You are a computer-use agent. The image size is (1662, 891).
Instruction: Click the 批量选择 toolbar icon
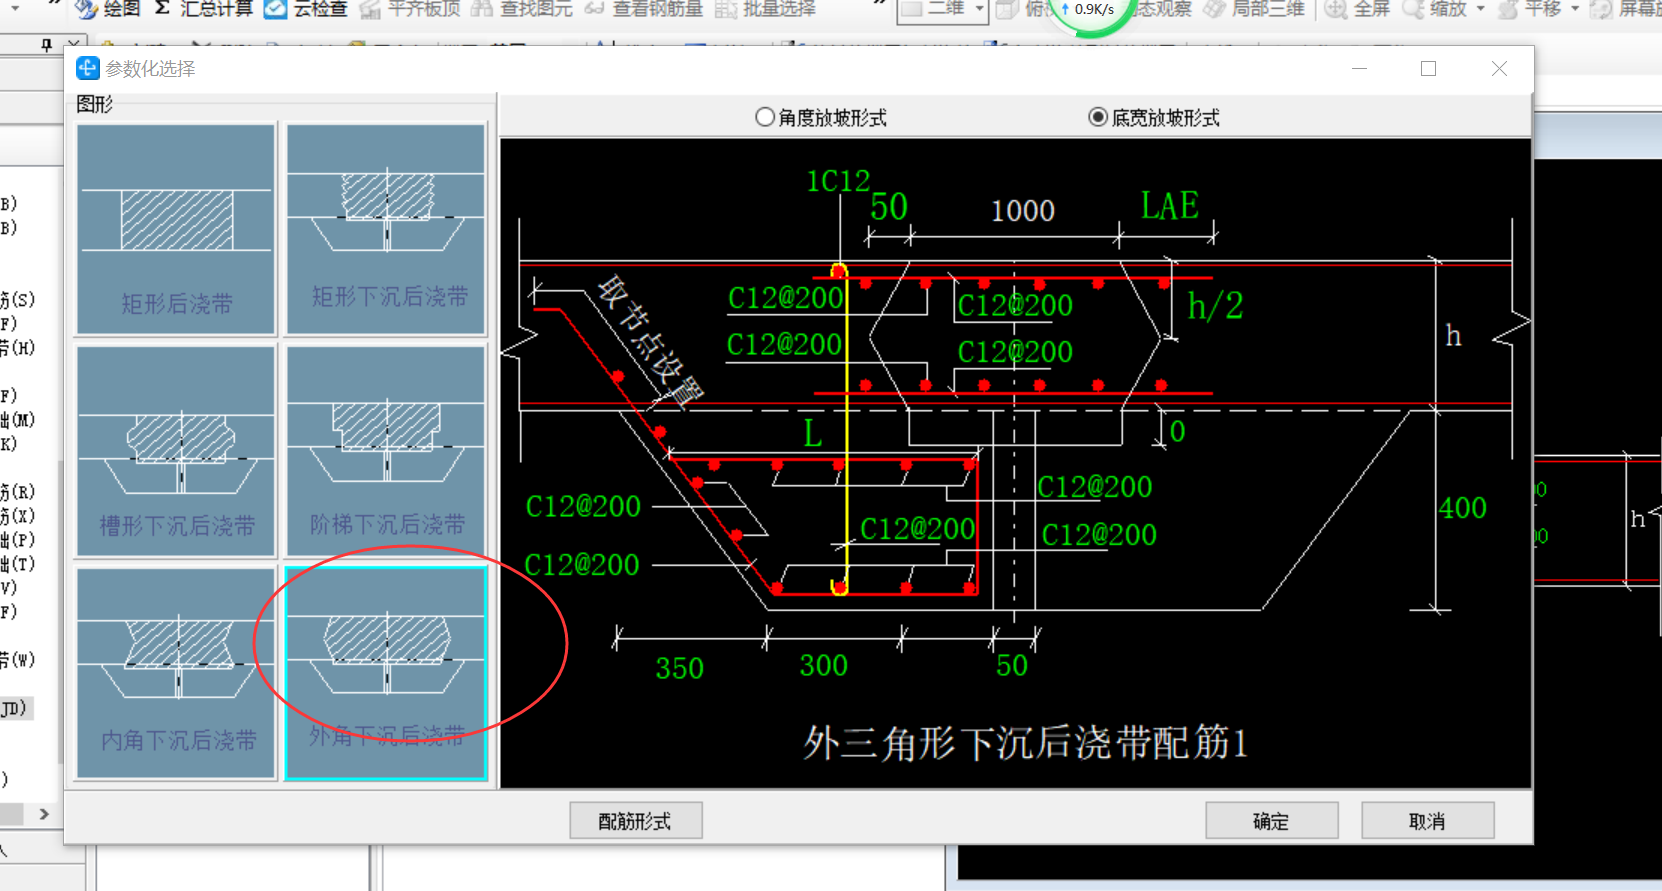point(726,9)
